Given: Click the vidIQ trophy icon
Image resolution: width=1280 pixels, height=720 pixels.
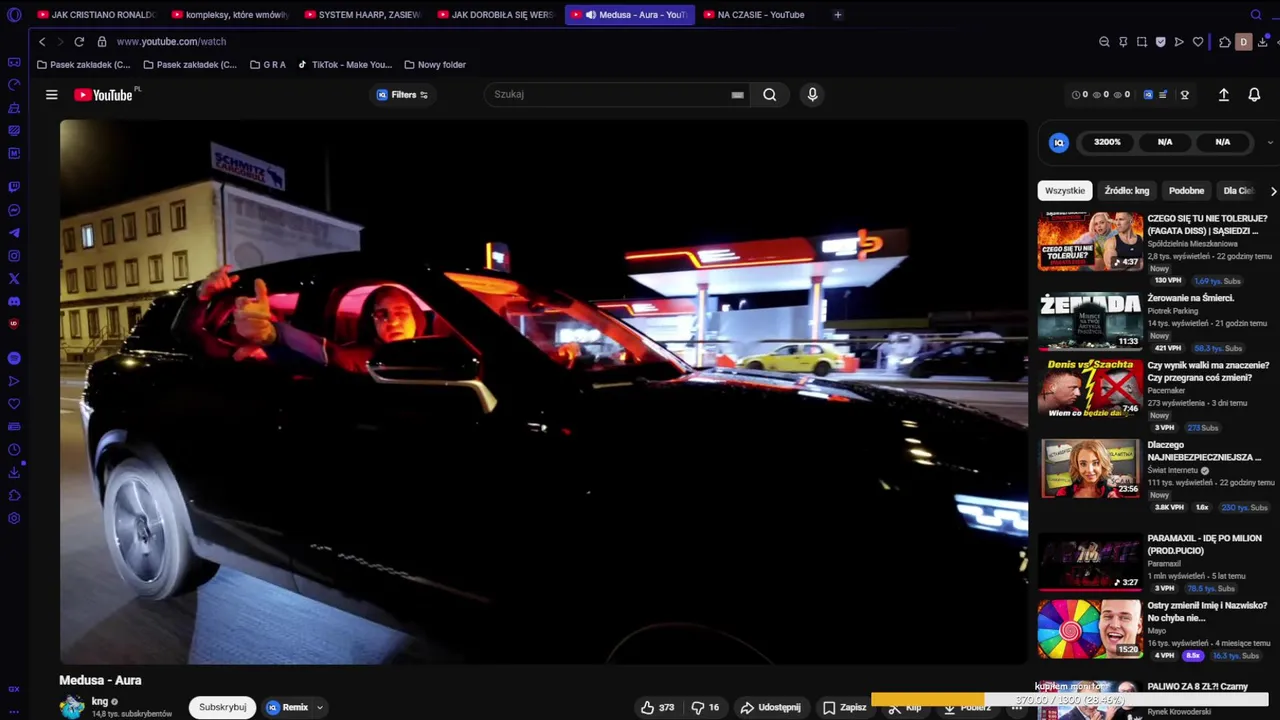Looking at the screenshot, I should (1185, 95).
